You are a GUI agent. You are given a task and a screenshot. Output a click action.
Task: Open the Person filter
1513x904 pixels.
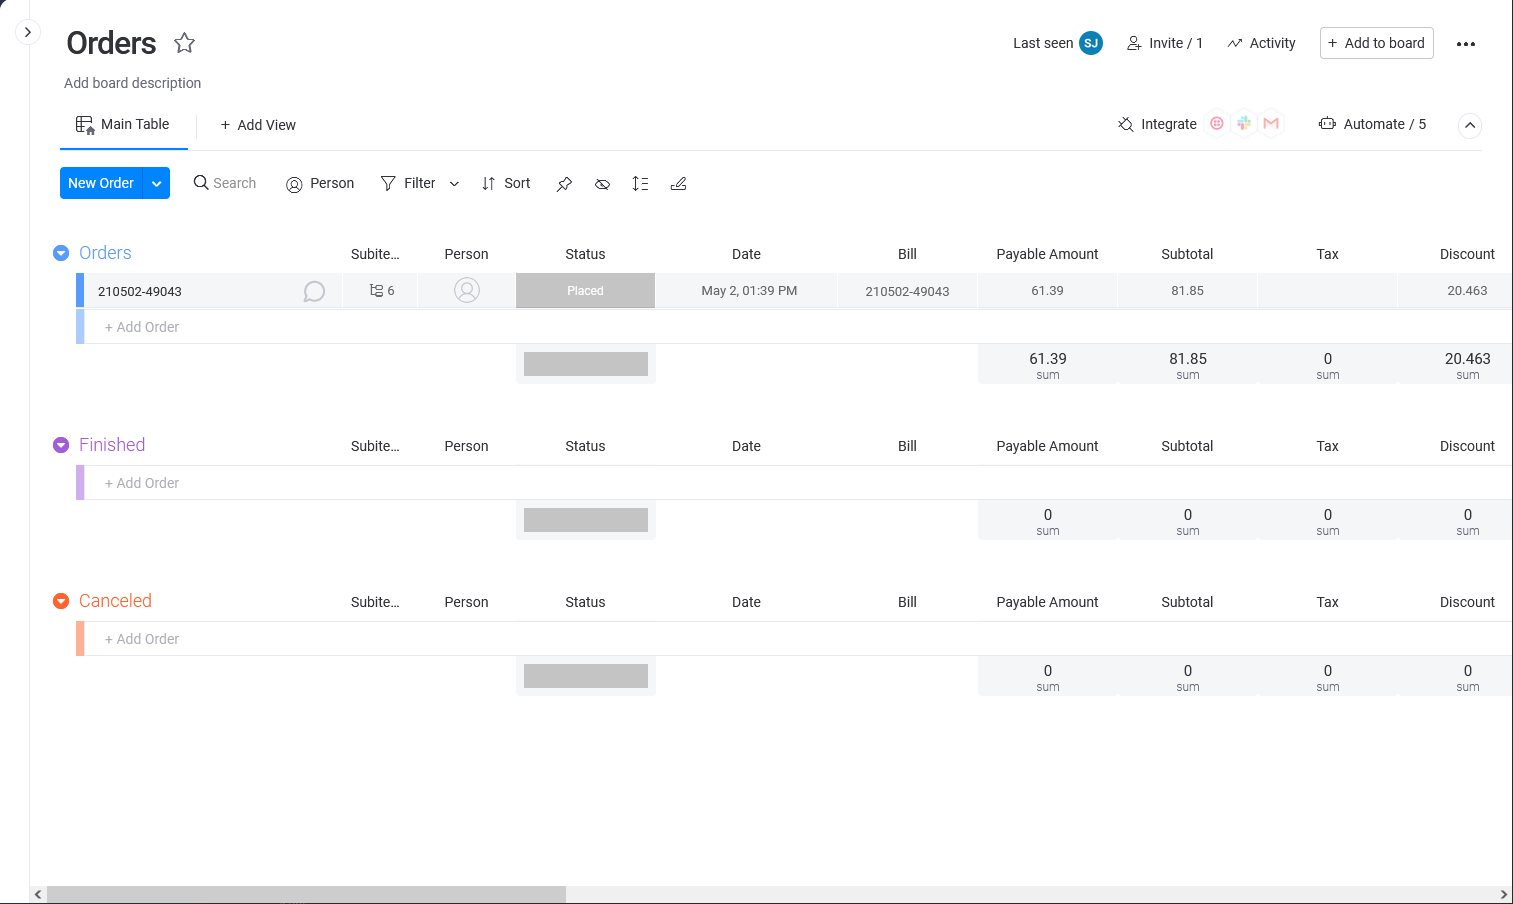(x=320, y=183)
